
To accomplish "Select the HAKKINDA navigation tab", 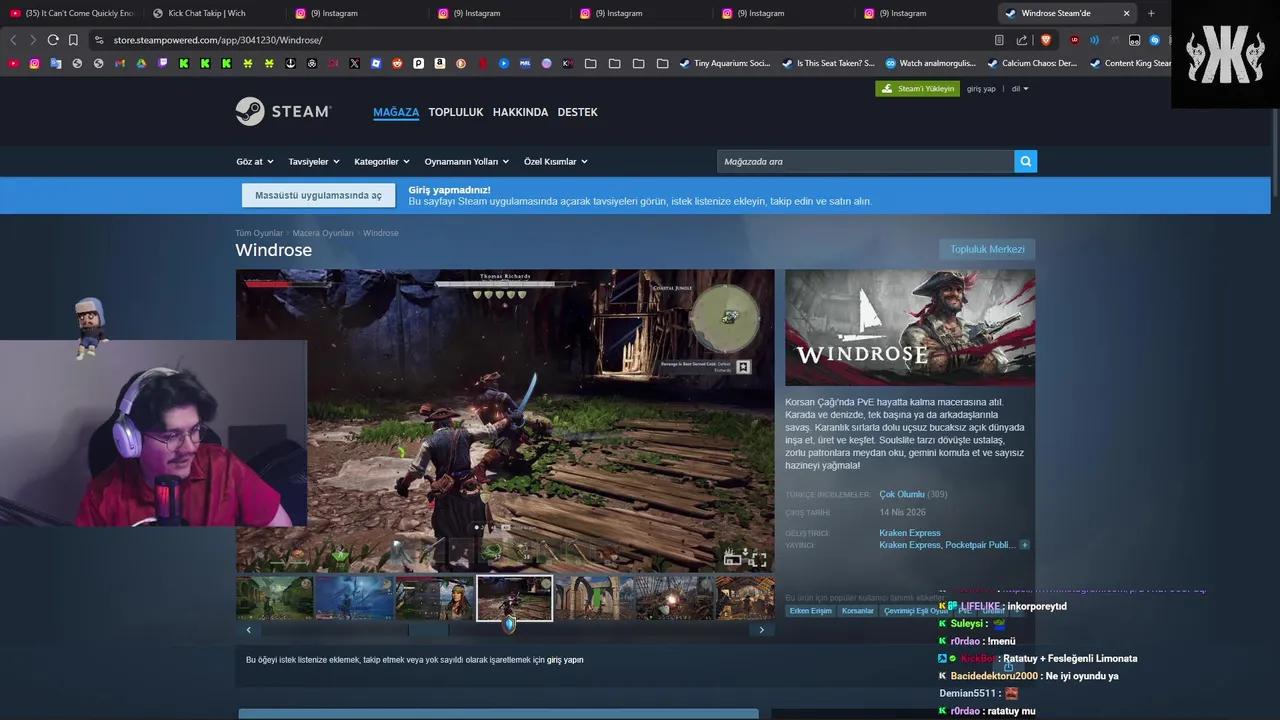I will coord(520,112).
